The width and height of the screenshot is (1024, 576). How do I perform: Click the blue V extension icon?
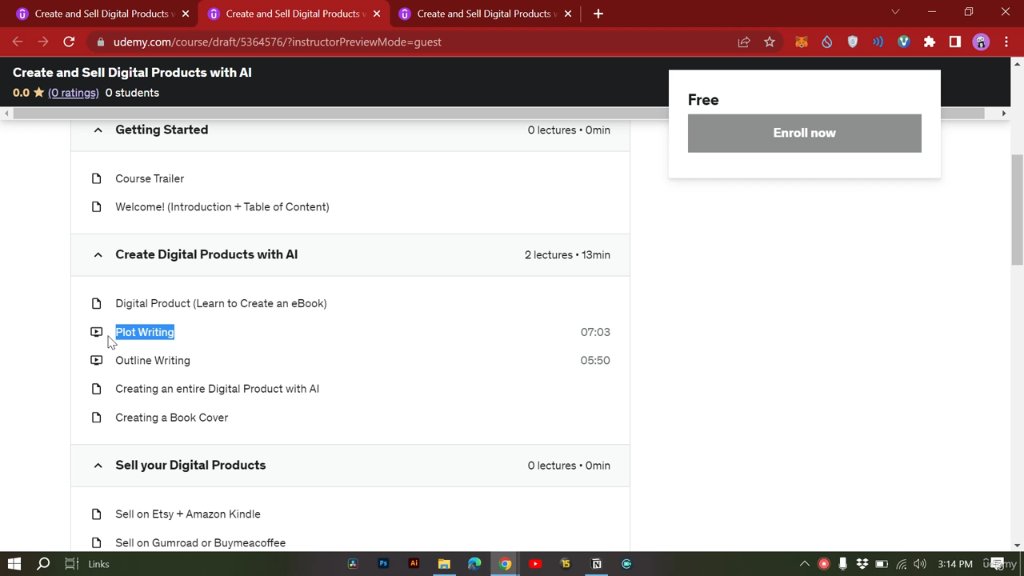[904, 42]
